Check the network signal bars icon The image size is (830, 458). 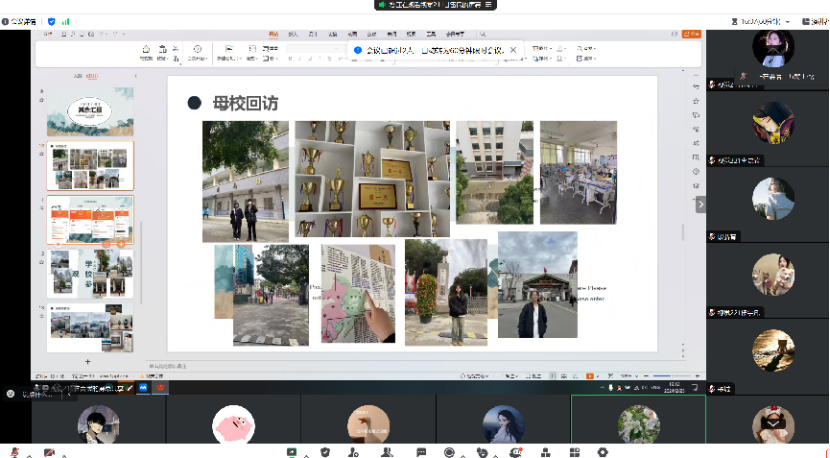tap(66, 21)
